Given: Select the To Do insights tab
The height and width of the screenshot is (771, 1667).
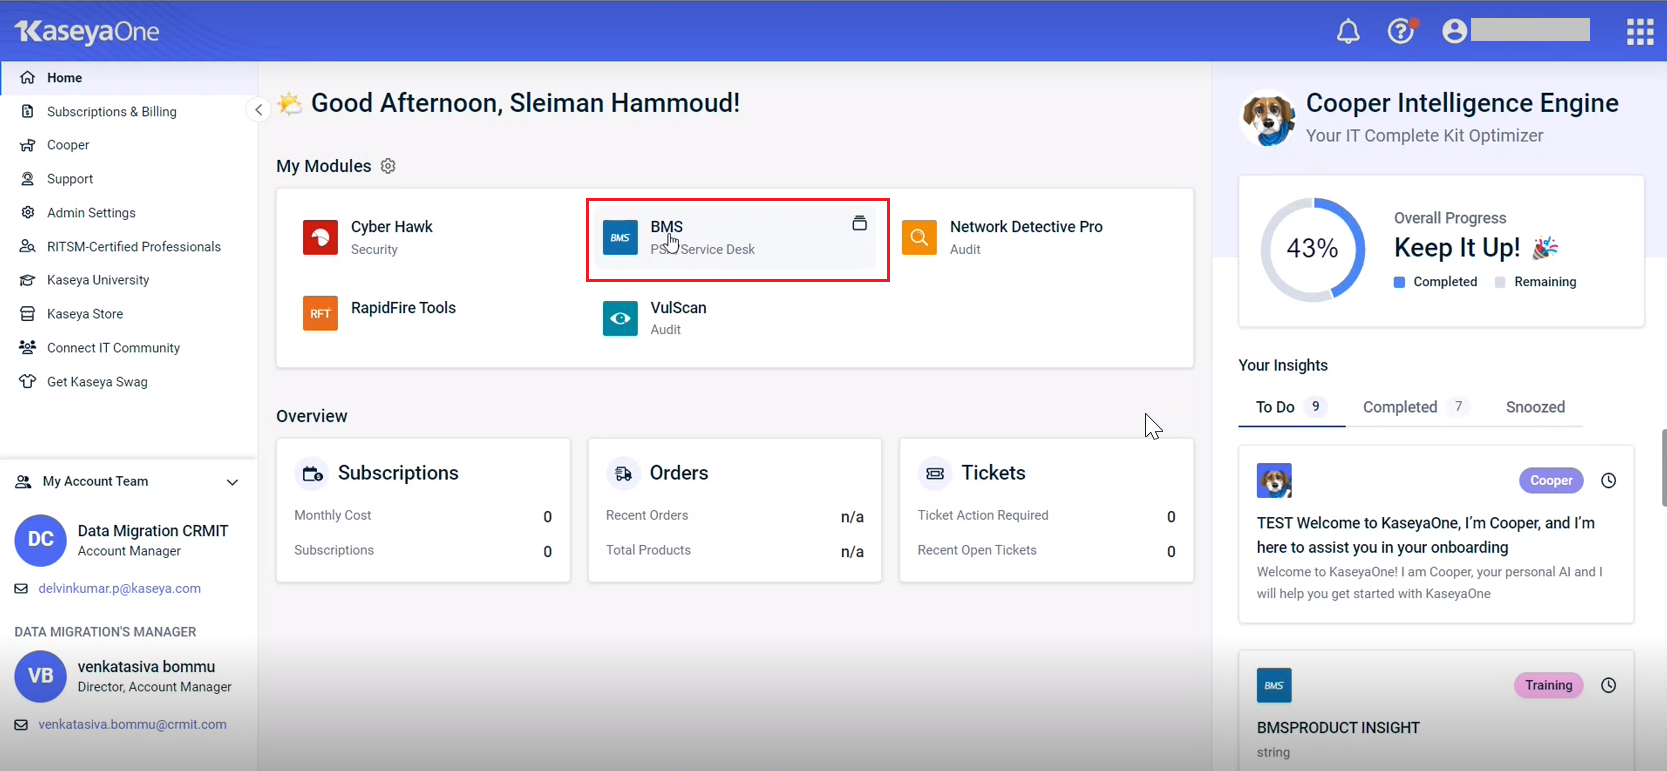Looking at the screenshot, I should (1291, 407).
